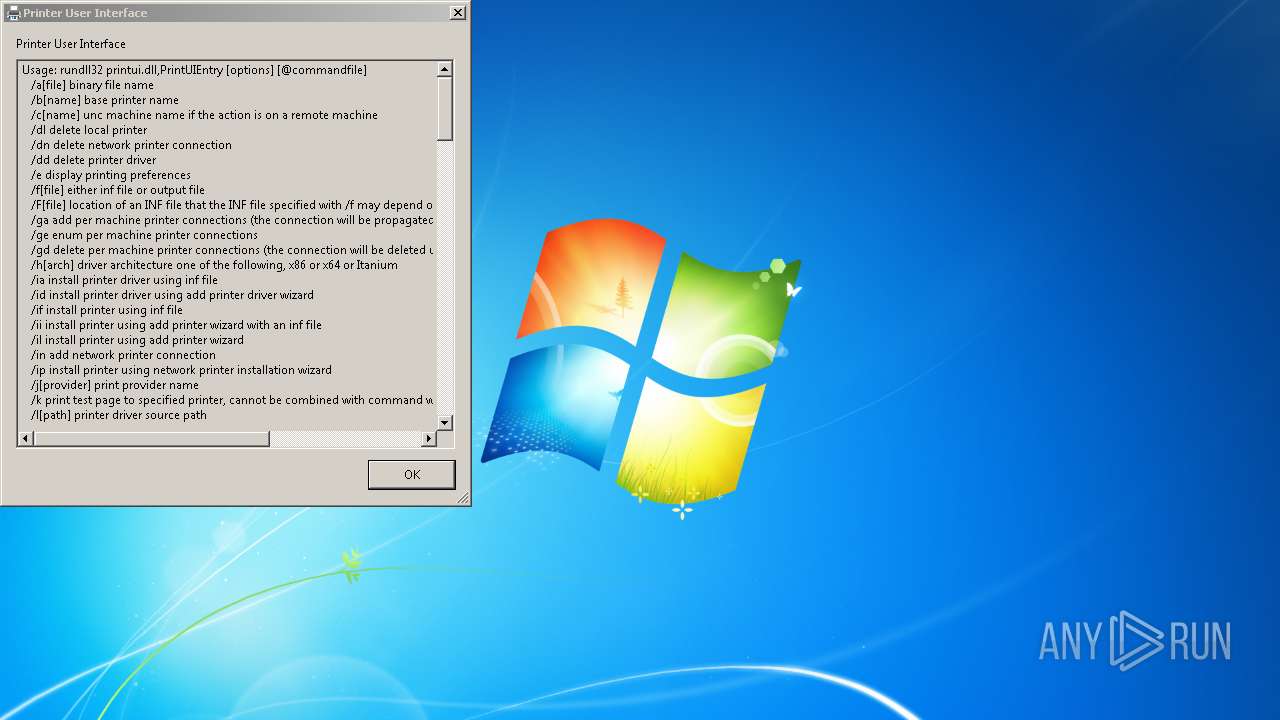The image size is (1280, 720).
Task: Click '/F[file] location of an INF file' line
Action: (232, 205)
